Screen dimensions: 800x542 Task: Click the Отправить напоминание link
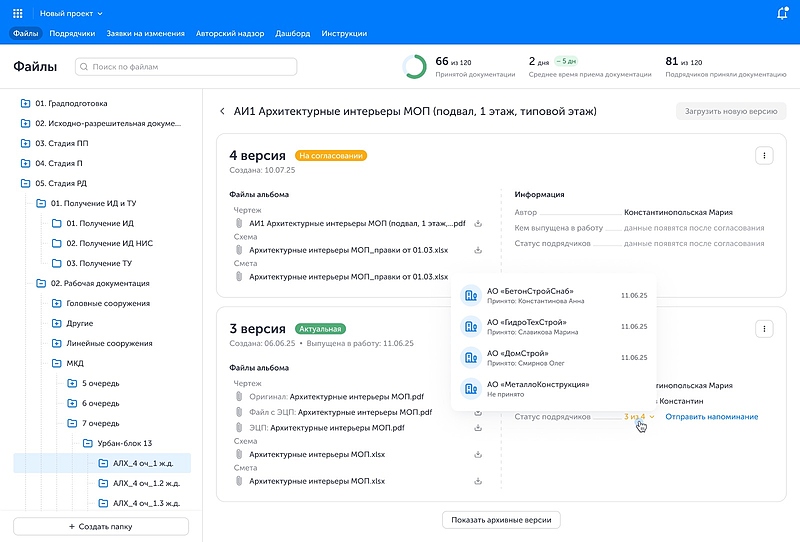pyautogui.click(x=711, y=416)
